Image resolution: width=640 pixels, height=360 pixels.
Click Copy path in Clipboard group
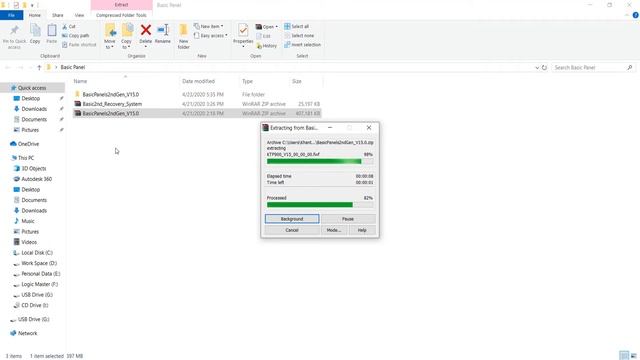click(x=76, y=36)
